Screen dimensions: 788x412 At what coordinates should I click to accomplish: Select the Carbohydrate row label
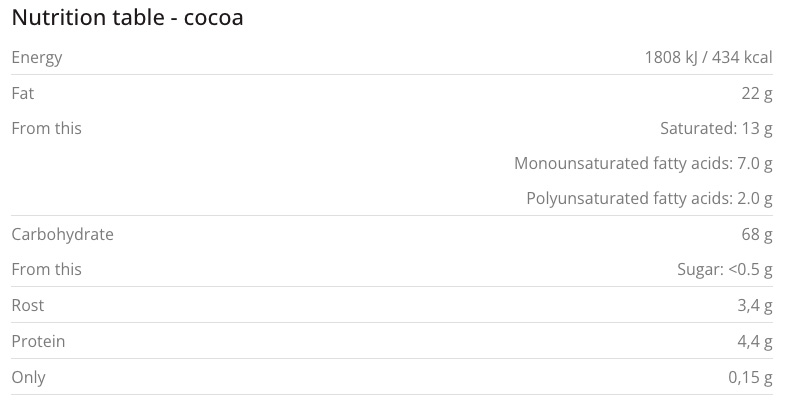tap(62, 234)
